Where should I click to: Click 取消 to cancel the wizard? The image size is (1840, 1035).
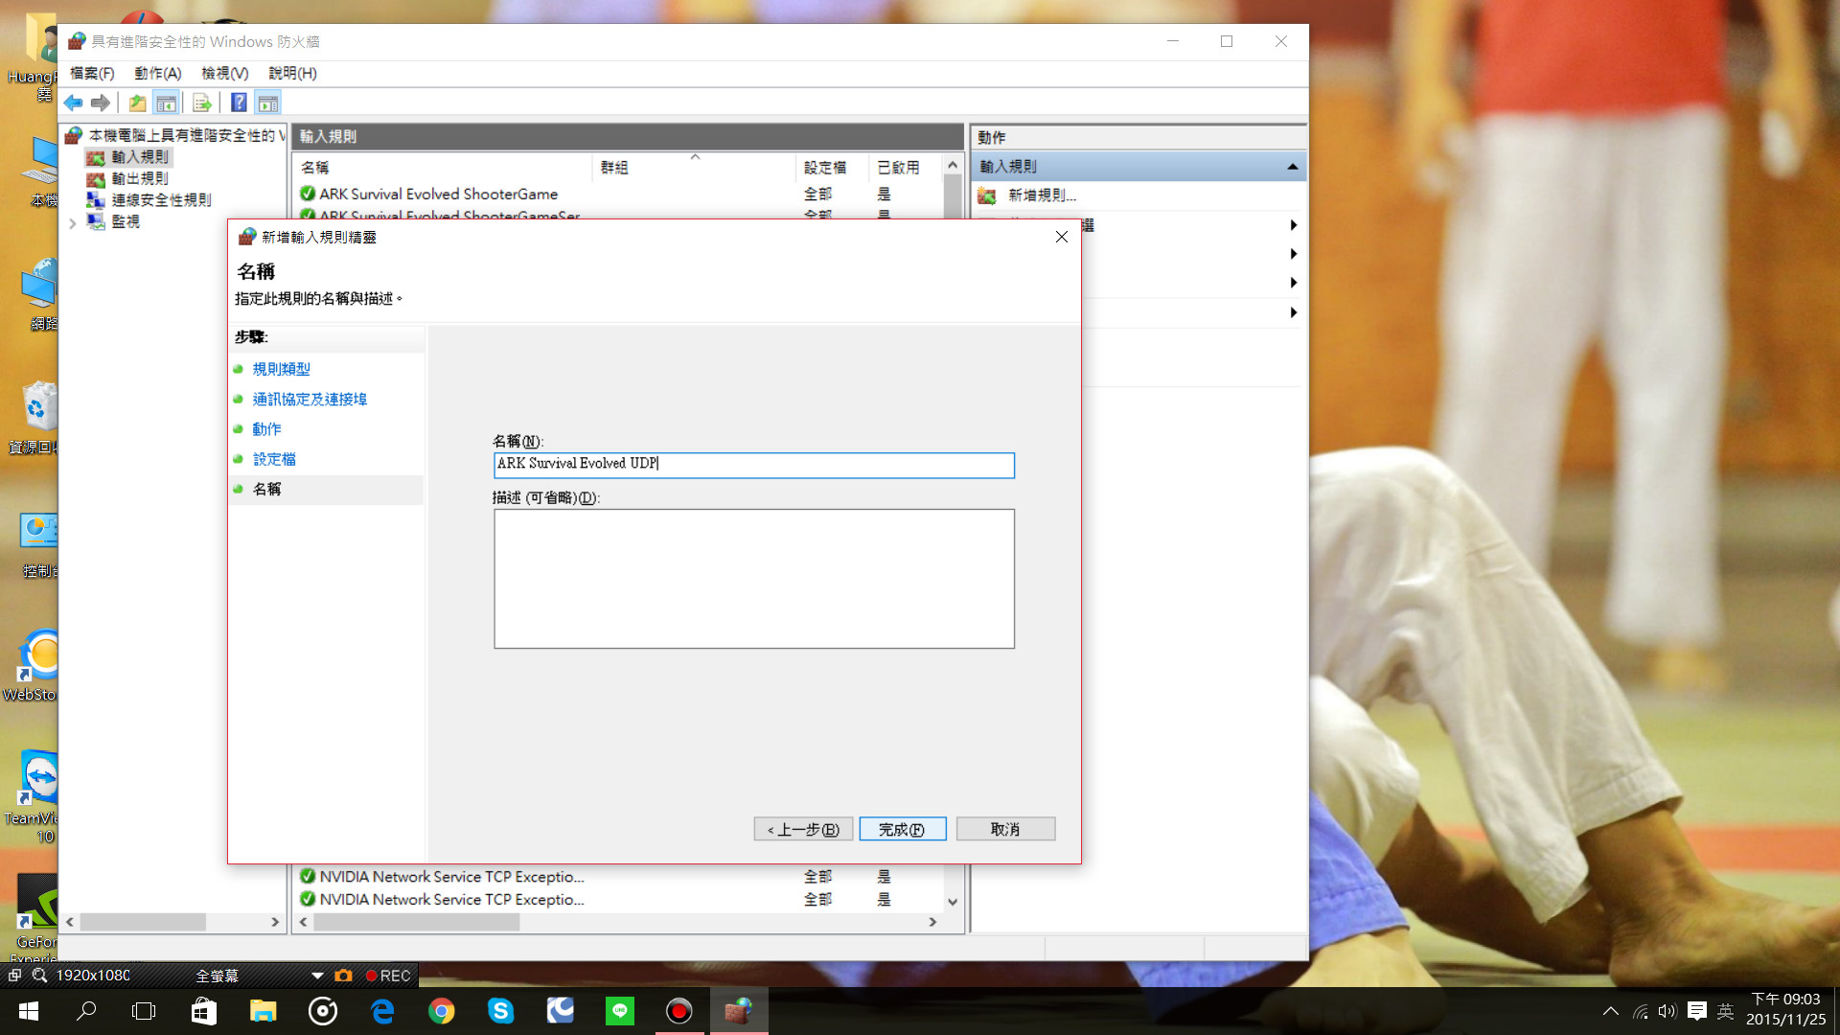[1005, 829]
